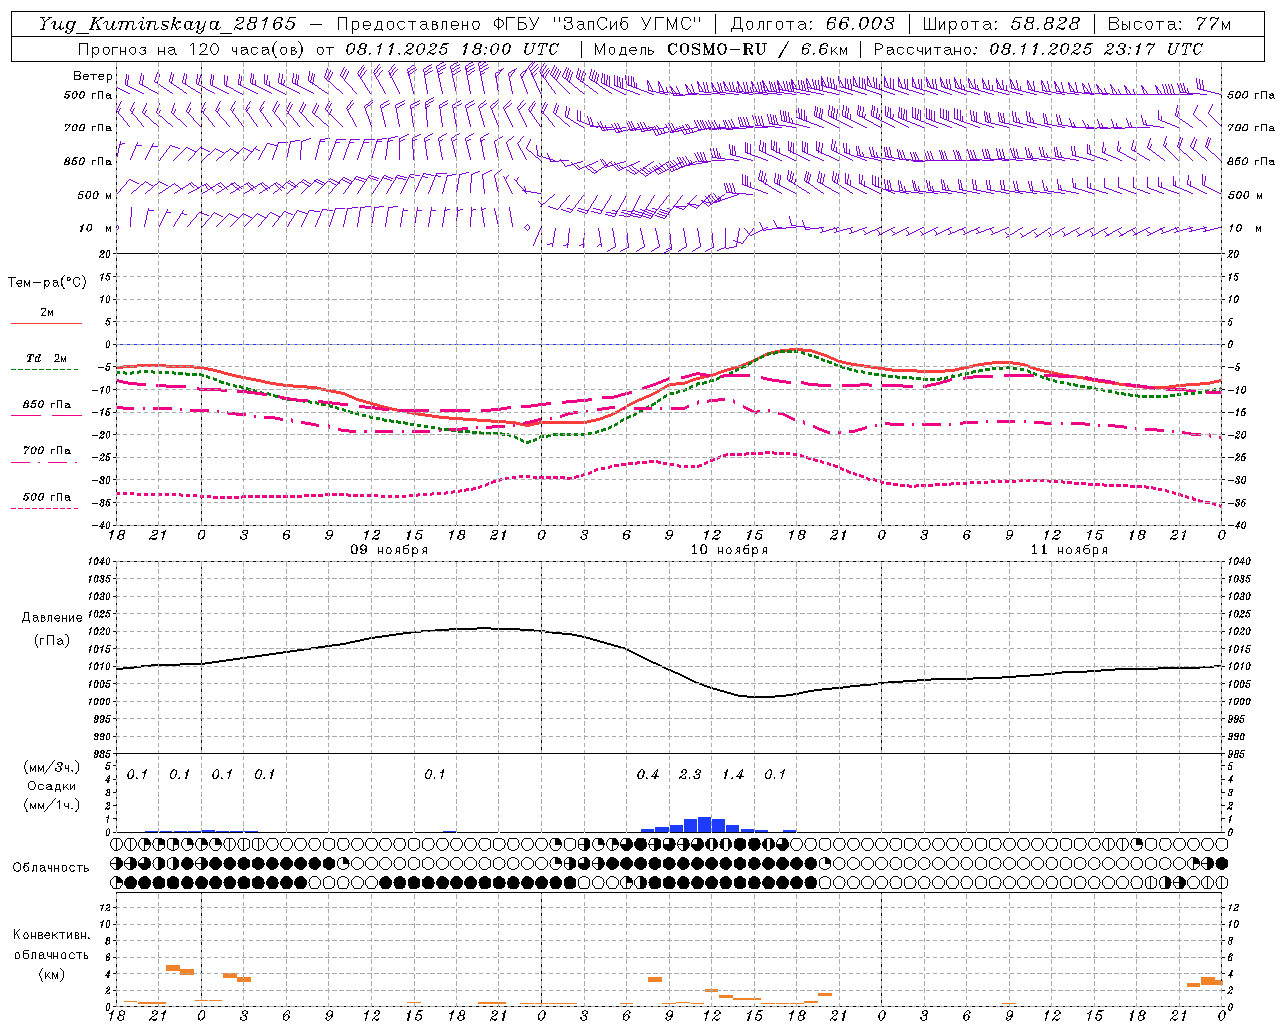Click the 0.4 precipitation amount value
Screen dimensions: 1280x1024
click(x=648, y=775)
